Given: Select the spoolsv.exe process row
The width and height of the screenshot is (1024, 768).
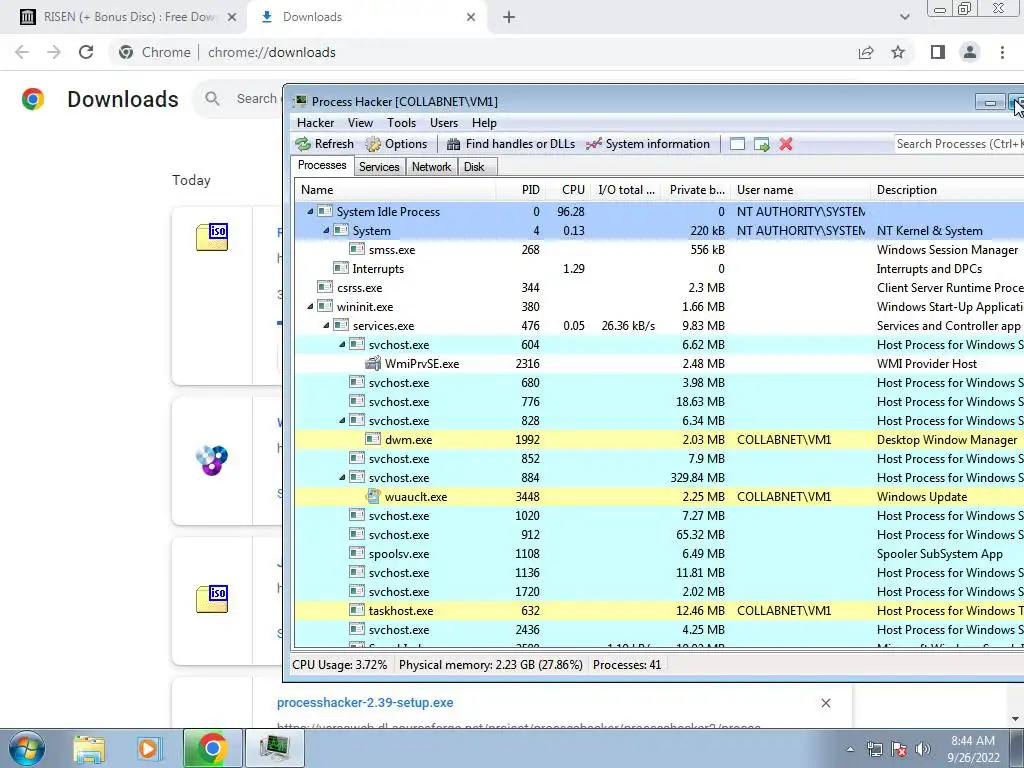Looking at the screenshot, I should tap(659, 554).
